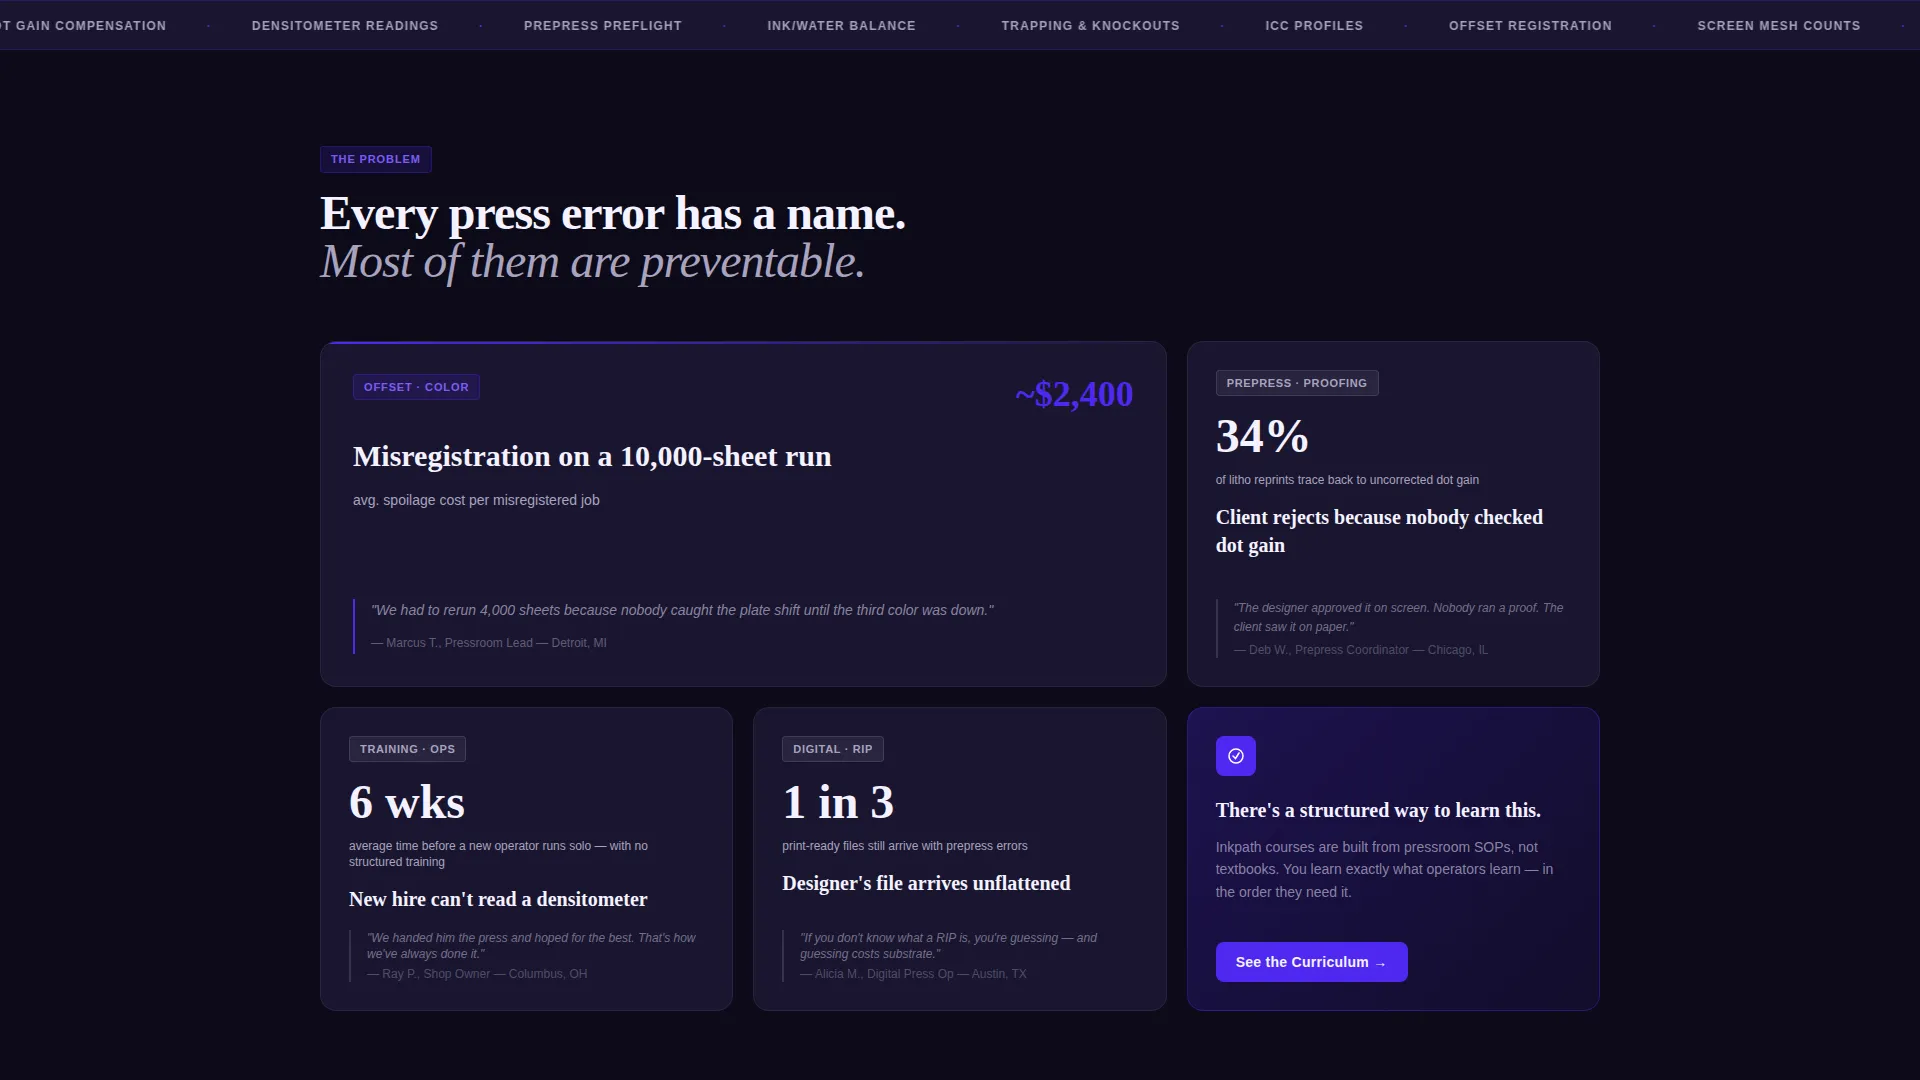Click the 'Digital · RIP' tag
The width and height of the screenshot is (1920, 1080).
click(x=833, y=749)
